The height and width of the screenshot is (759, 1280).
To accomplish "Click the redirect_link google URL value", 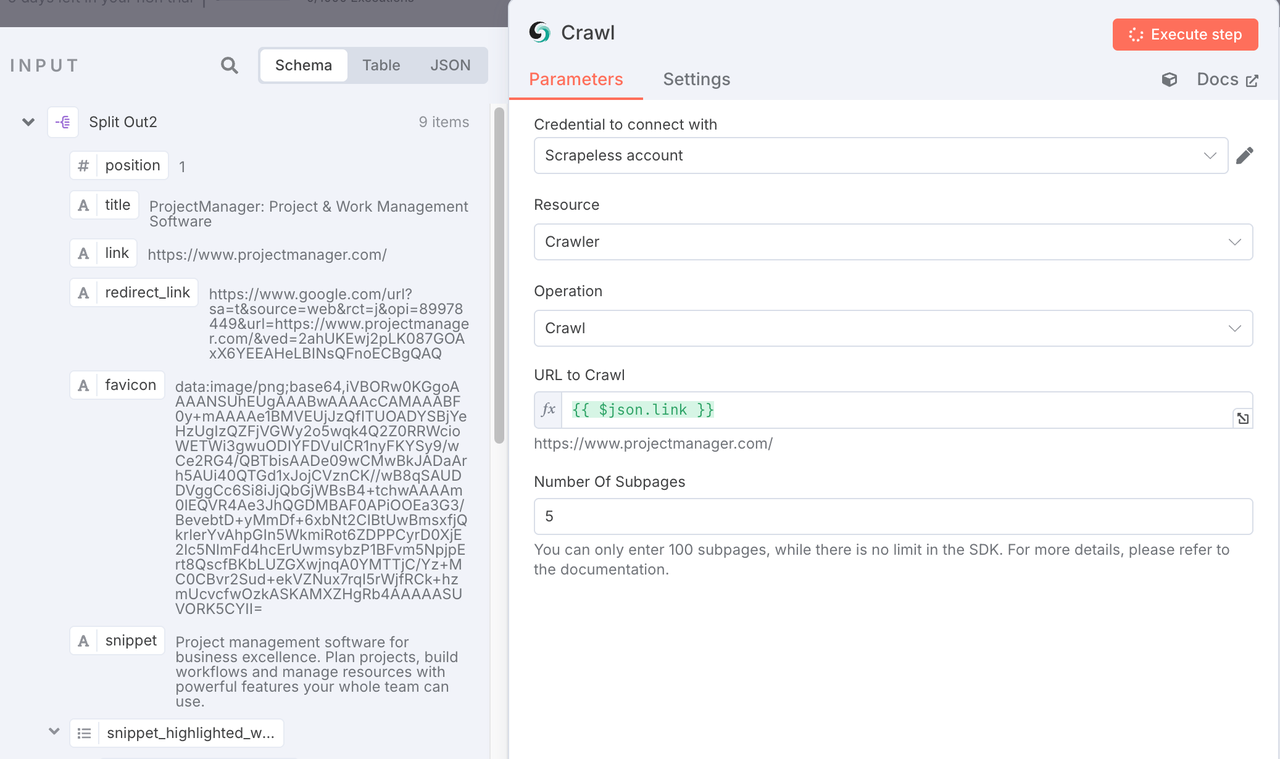I will click(x=338, y=324).
